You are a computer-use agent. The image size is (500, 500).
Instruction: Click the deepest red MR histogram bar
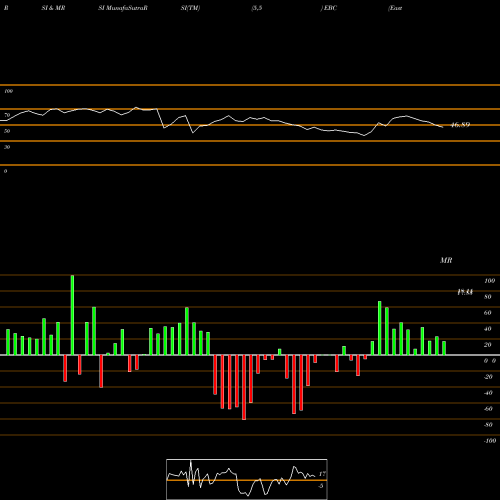click(244, 387)
